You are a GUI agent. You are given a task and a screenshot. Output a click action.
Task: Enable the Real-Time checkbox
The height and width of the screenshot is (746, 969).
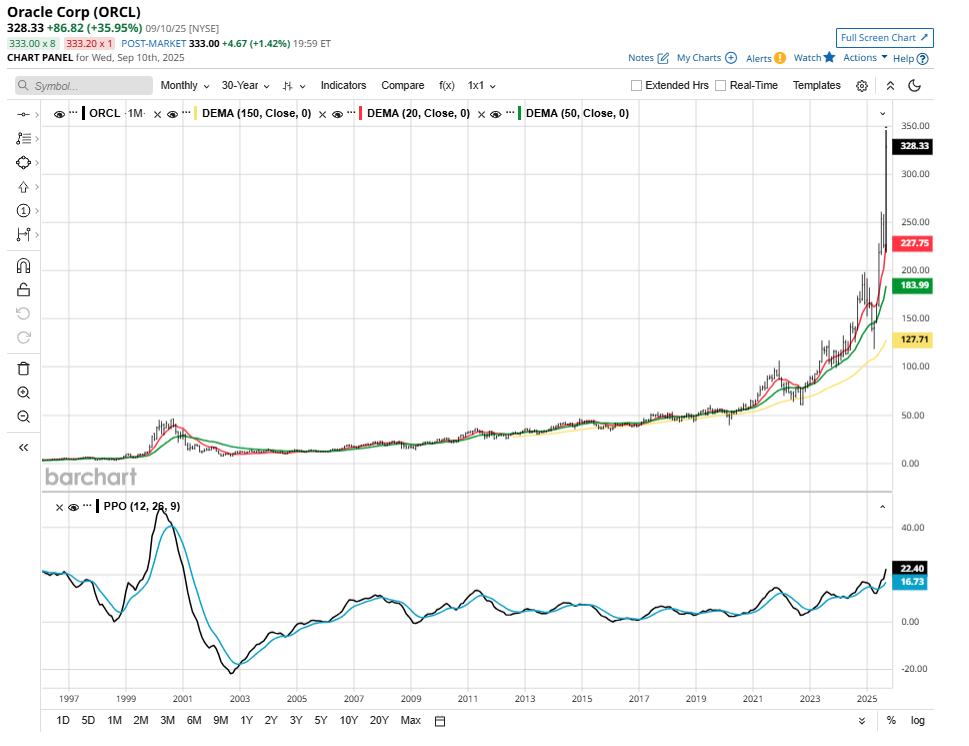pyautogui.click(x=720, y=85)
